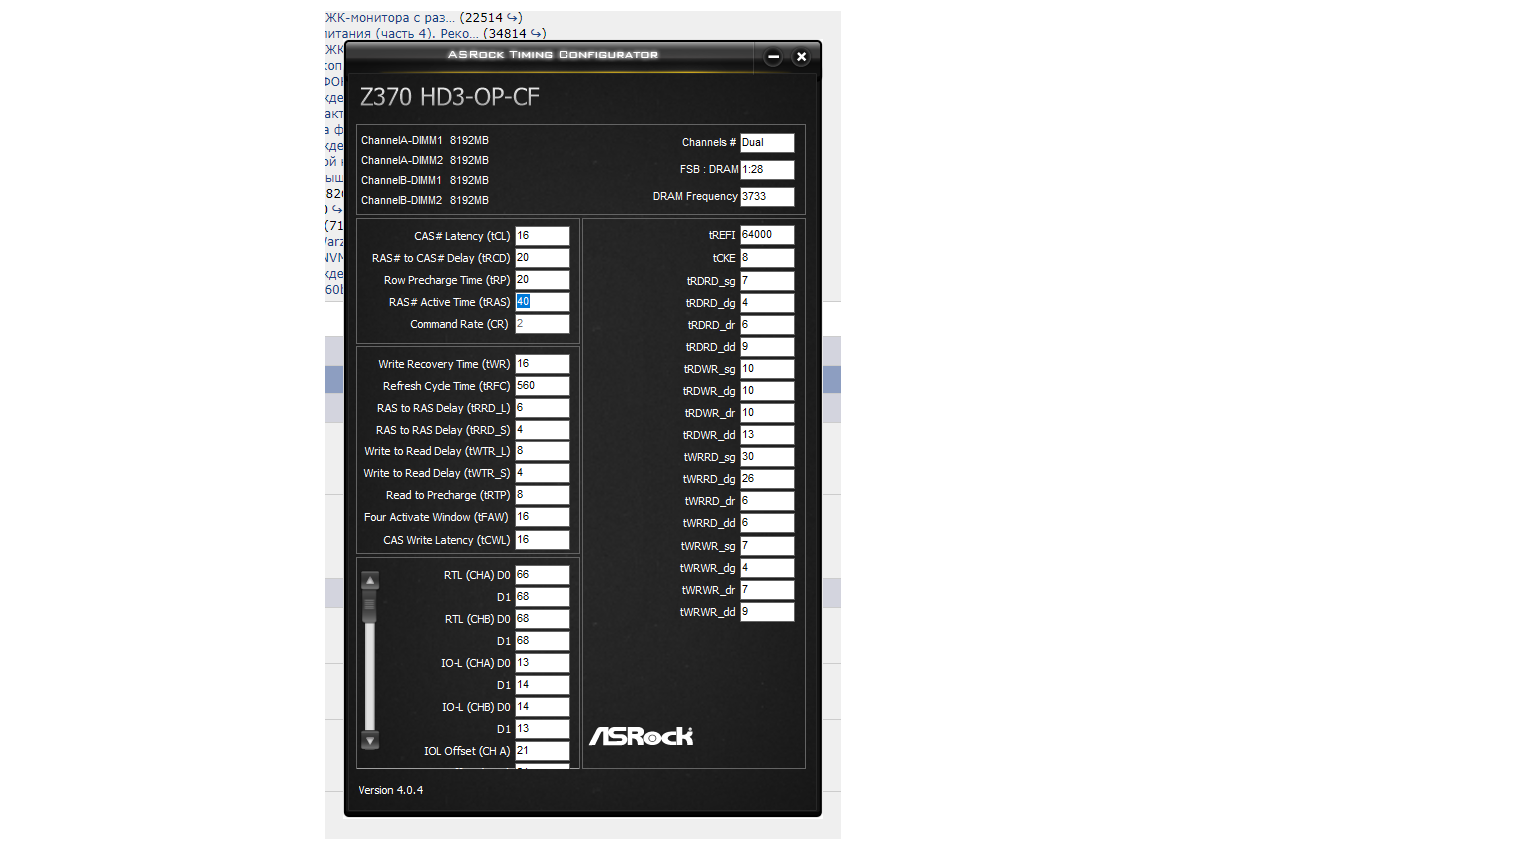Select the Channels # field showing Dual
This screenshot has width=1536, height=864.
point(767,143)
